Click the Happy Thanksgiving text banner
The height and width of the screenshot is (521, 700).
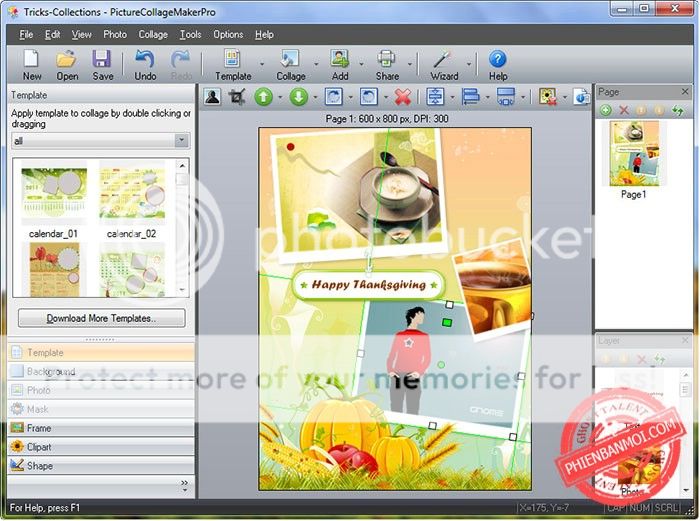click(x=369, y=284)
